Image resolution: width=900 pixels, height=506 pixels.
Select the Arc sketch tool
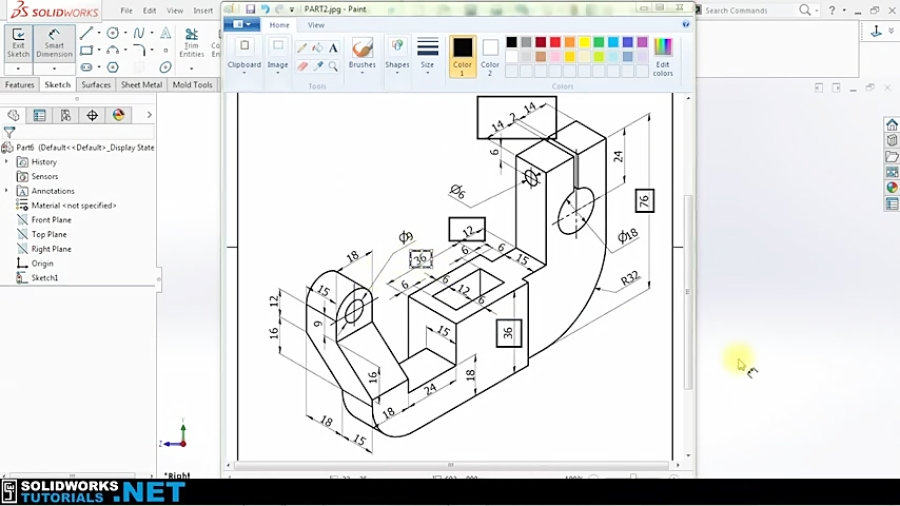[x=113, y=50]
